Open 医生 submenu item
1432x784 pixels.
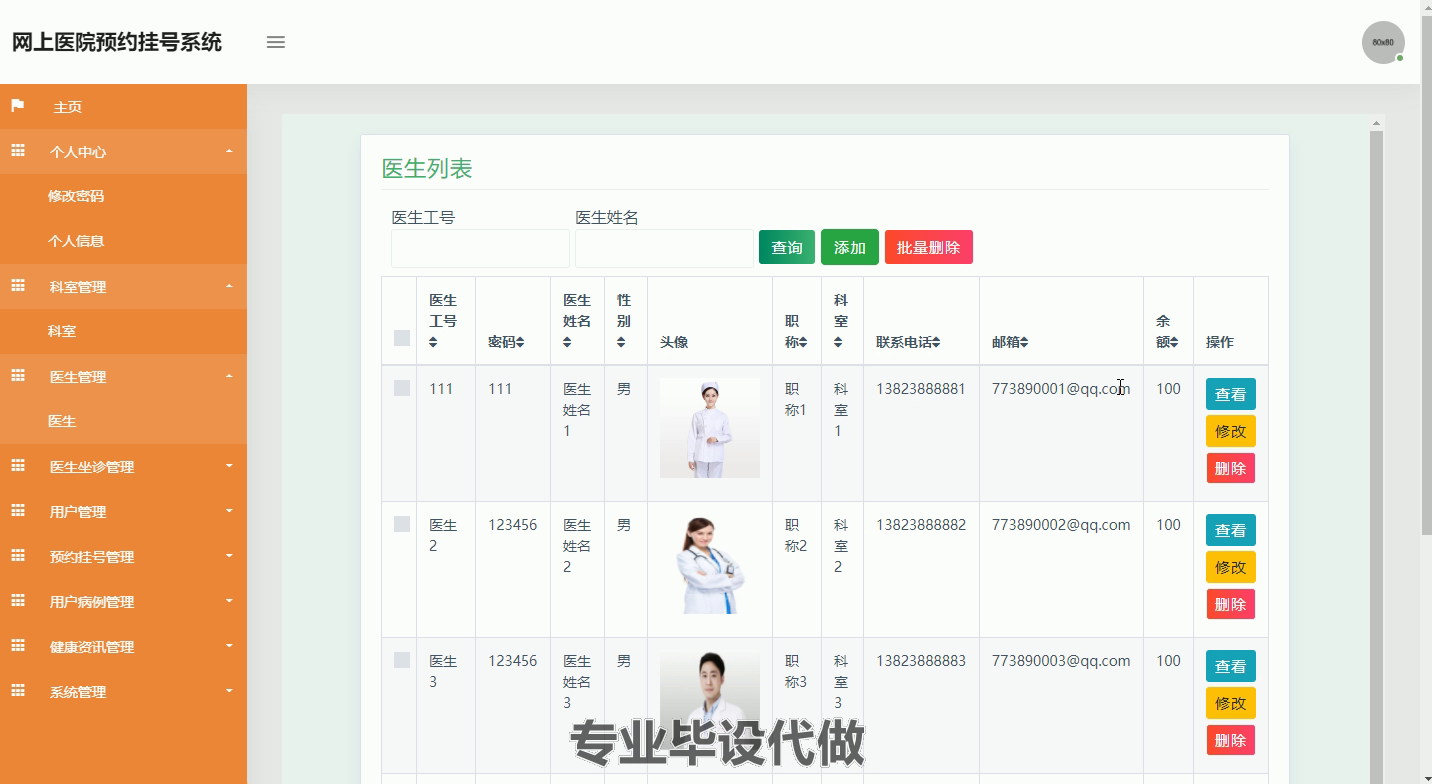[62, 421]
